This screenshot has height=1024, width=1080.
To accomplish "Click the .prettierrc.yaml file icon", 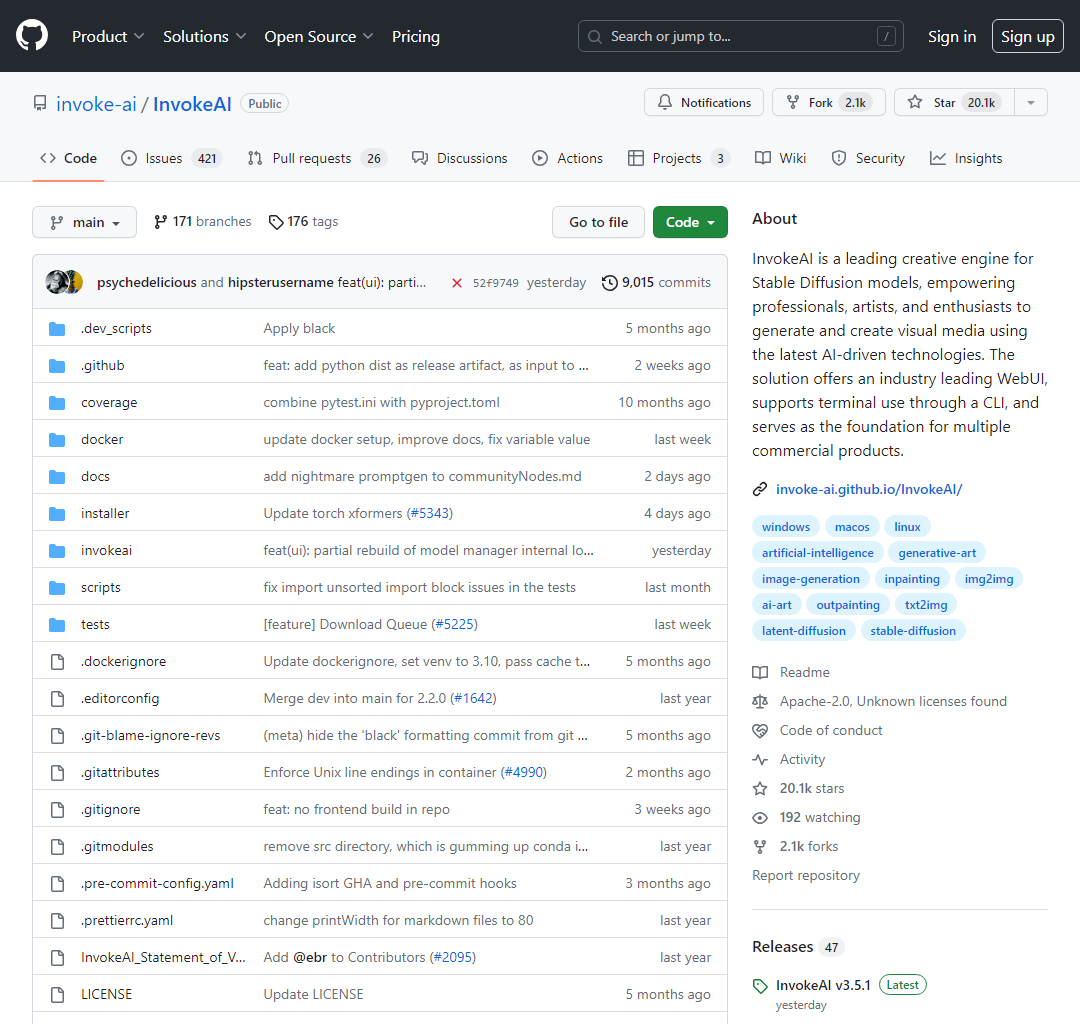I will 57,921.
